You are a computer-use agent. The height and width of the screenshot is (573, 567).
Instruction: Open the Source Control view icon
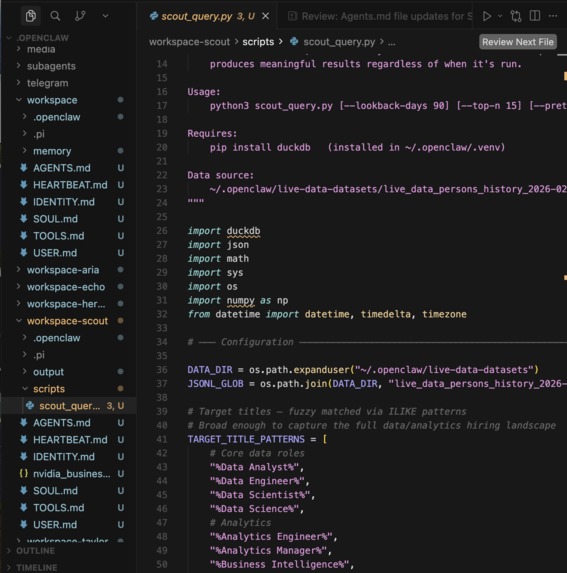80,16
